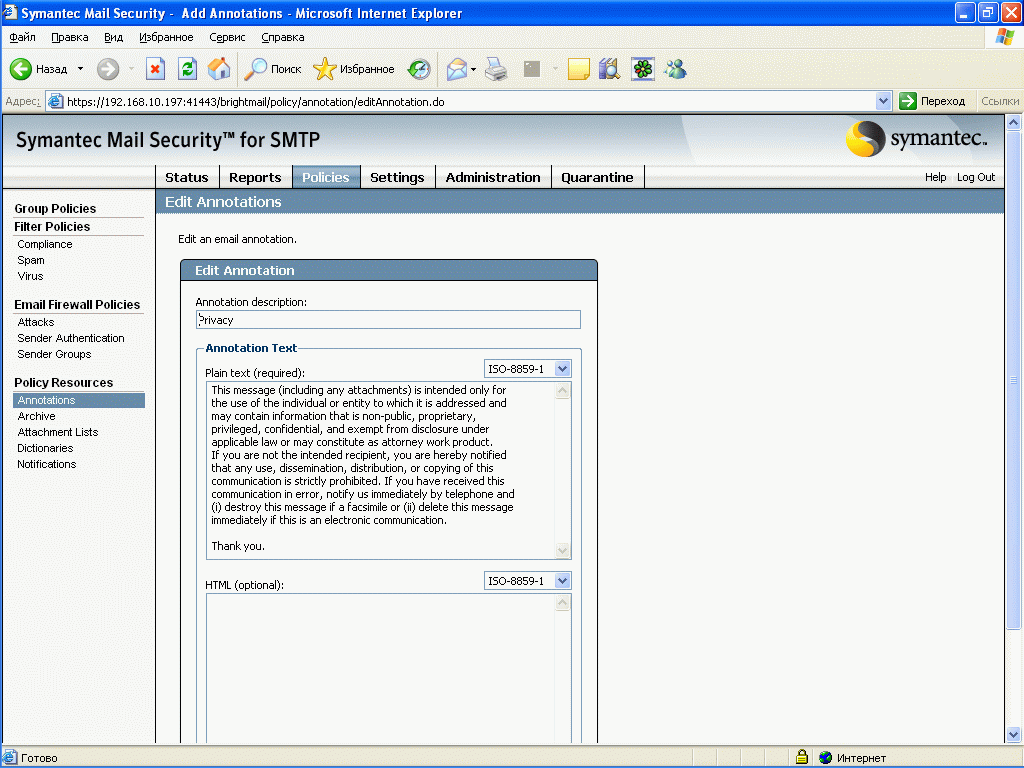Image resolution: width=1024 pixels, height=768 pixels.
Task: Open Notifications link
Action: pos(47,464)
